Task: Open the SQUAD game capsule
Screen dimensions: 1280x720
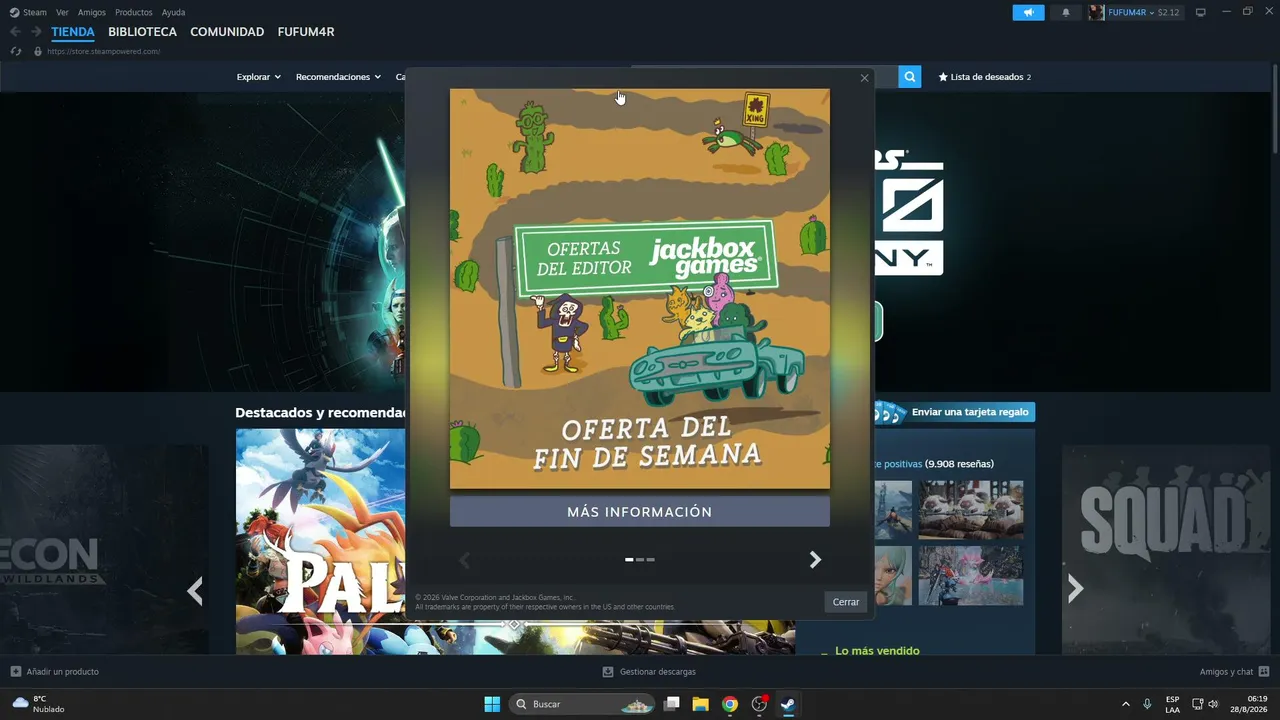Action: (x=1166, y=550)
